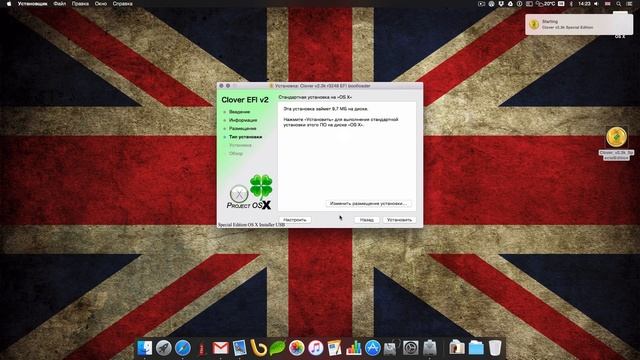Open Photos app from the dock

tap(297, 348)
